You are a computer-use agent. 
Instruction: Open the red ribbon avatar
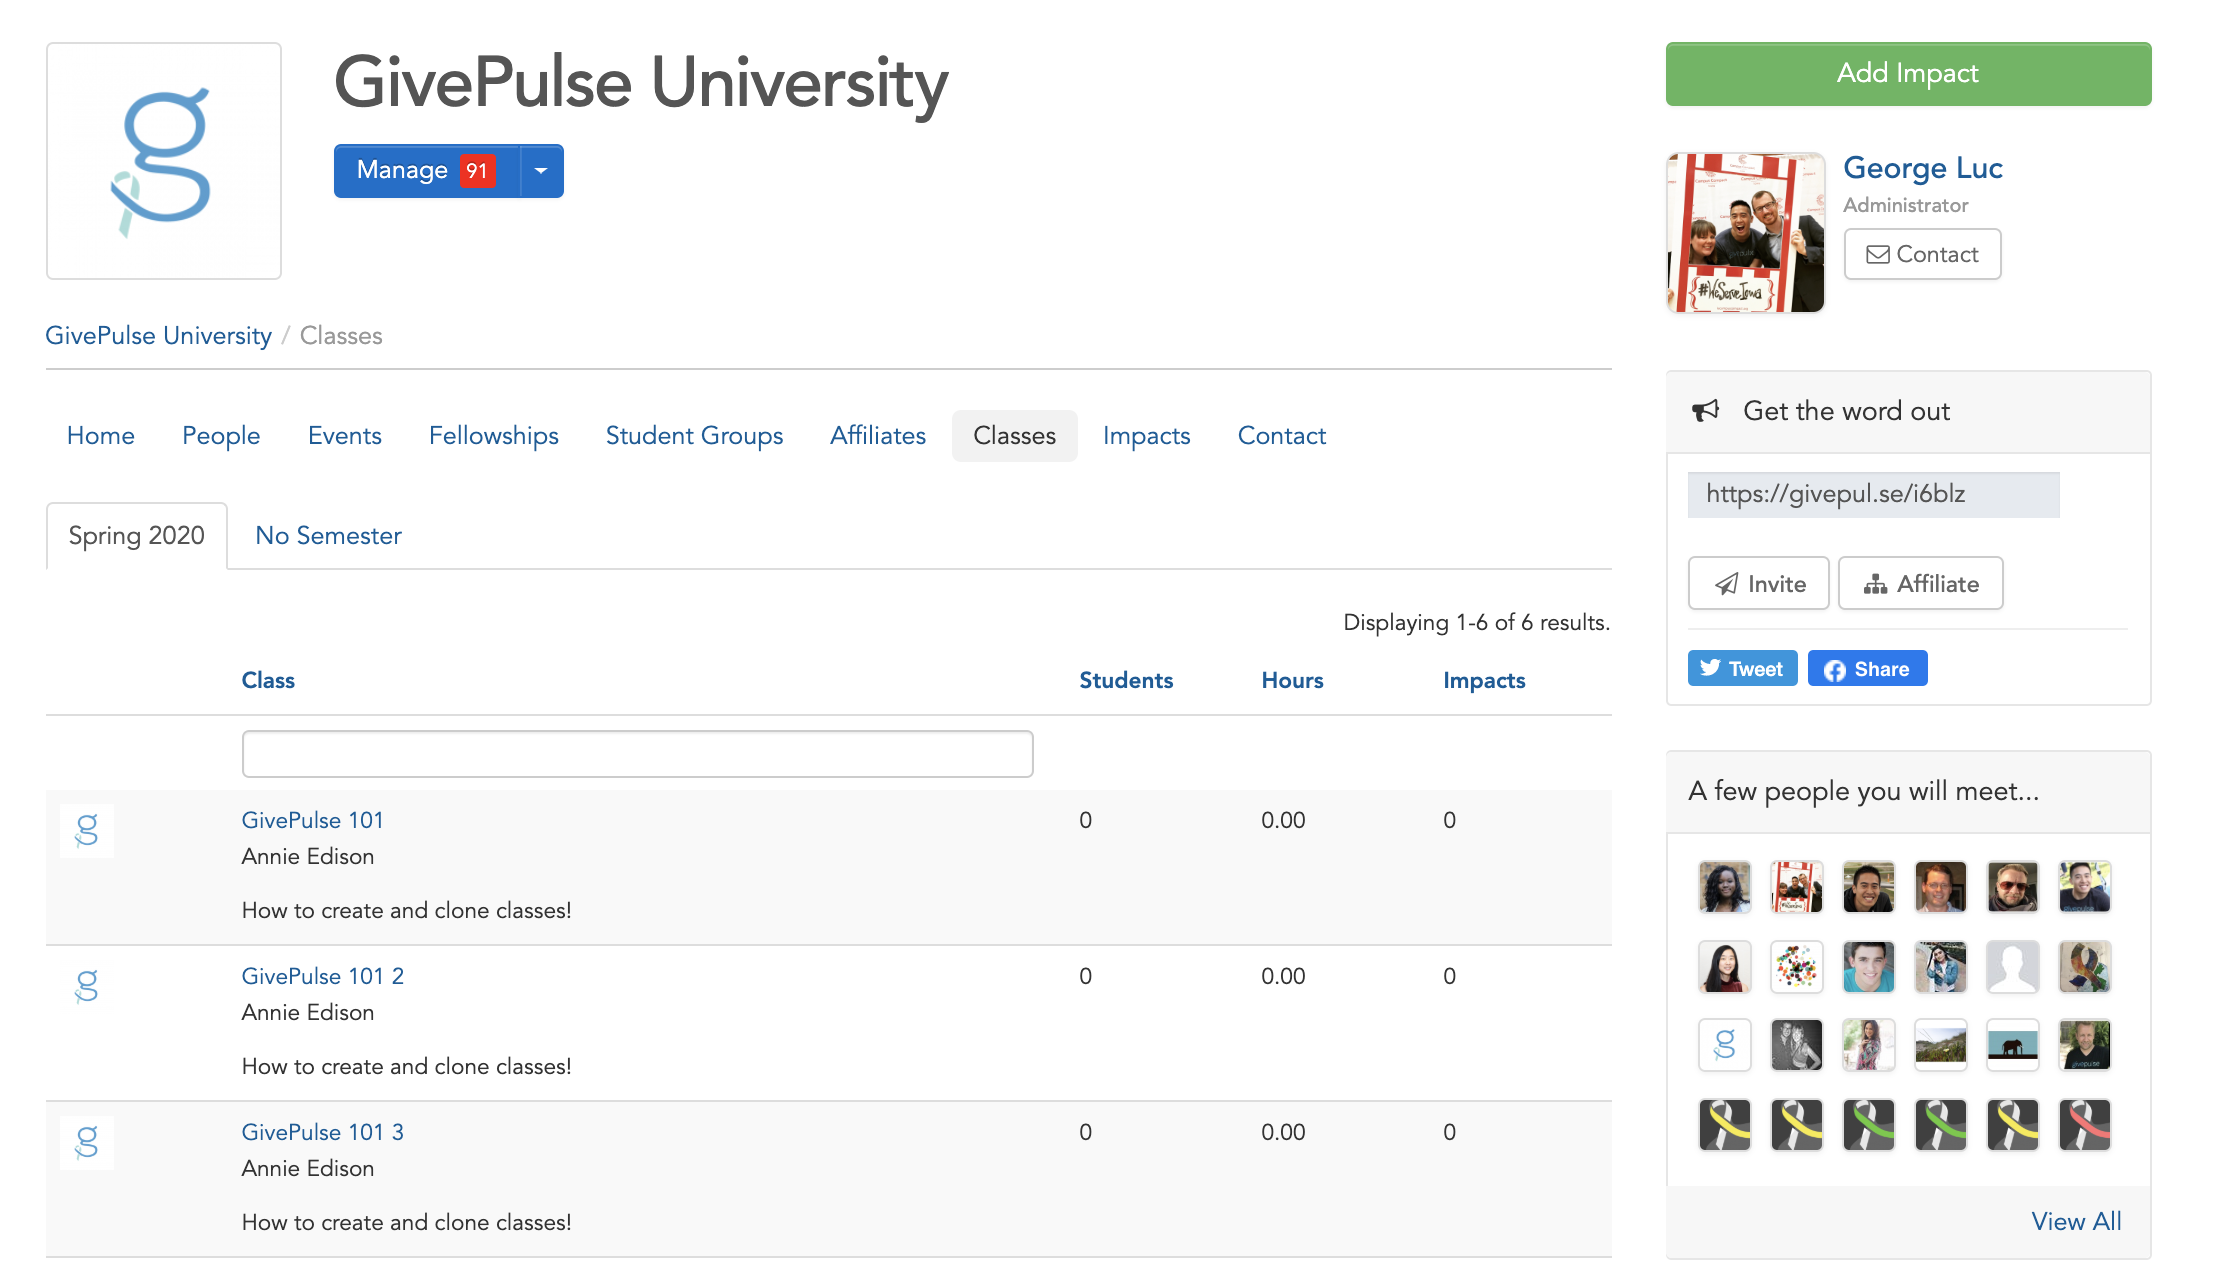(x=2085, y=1125)
